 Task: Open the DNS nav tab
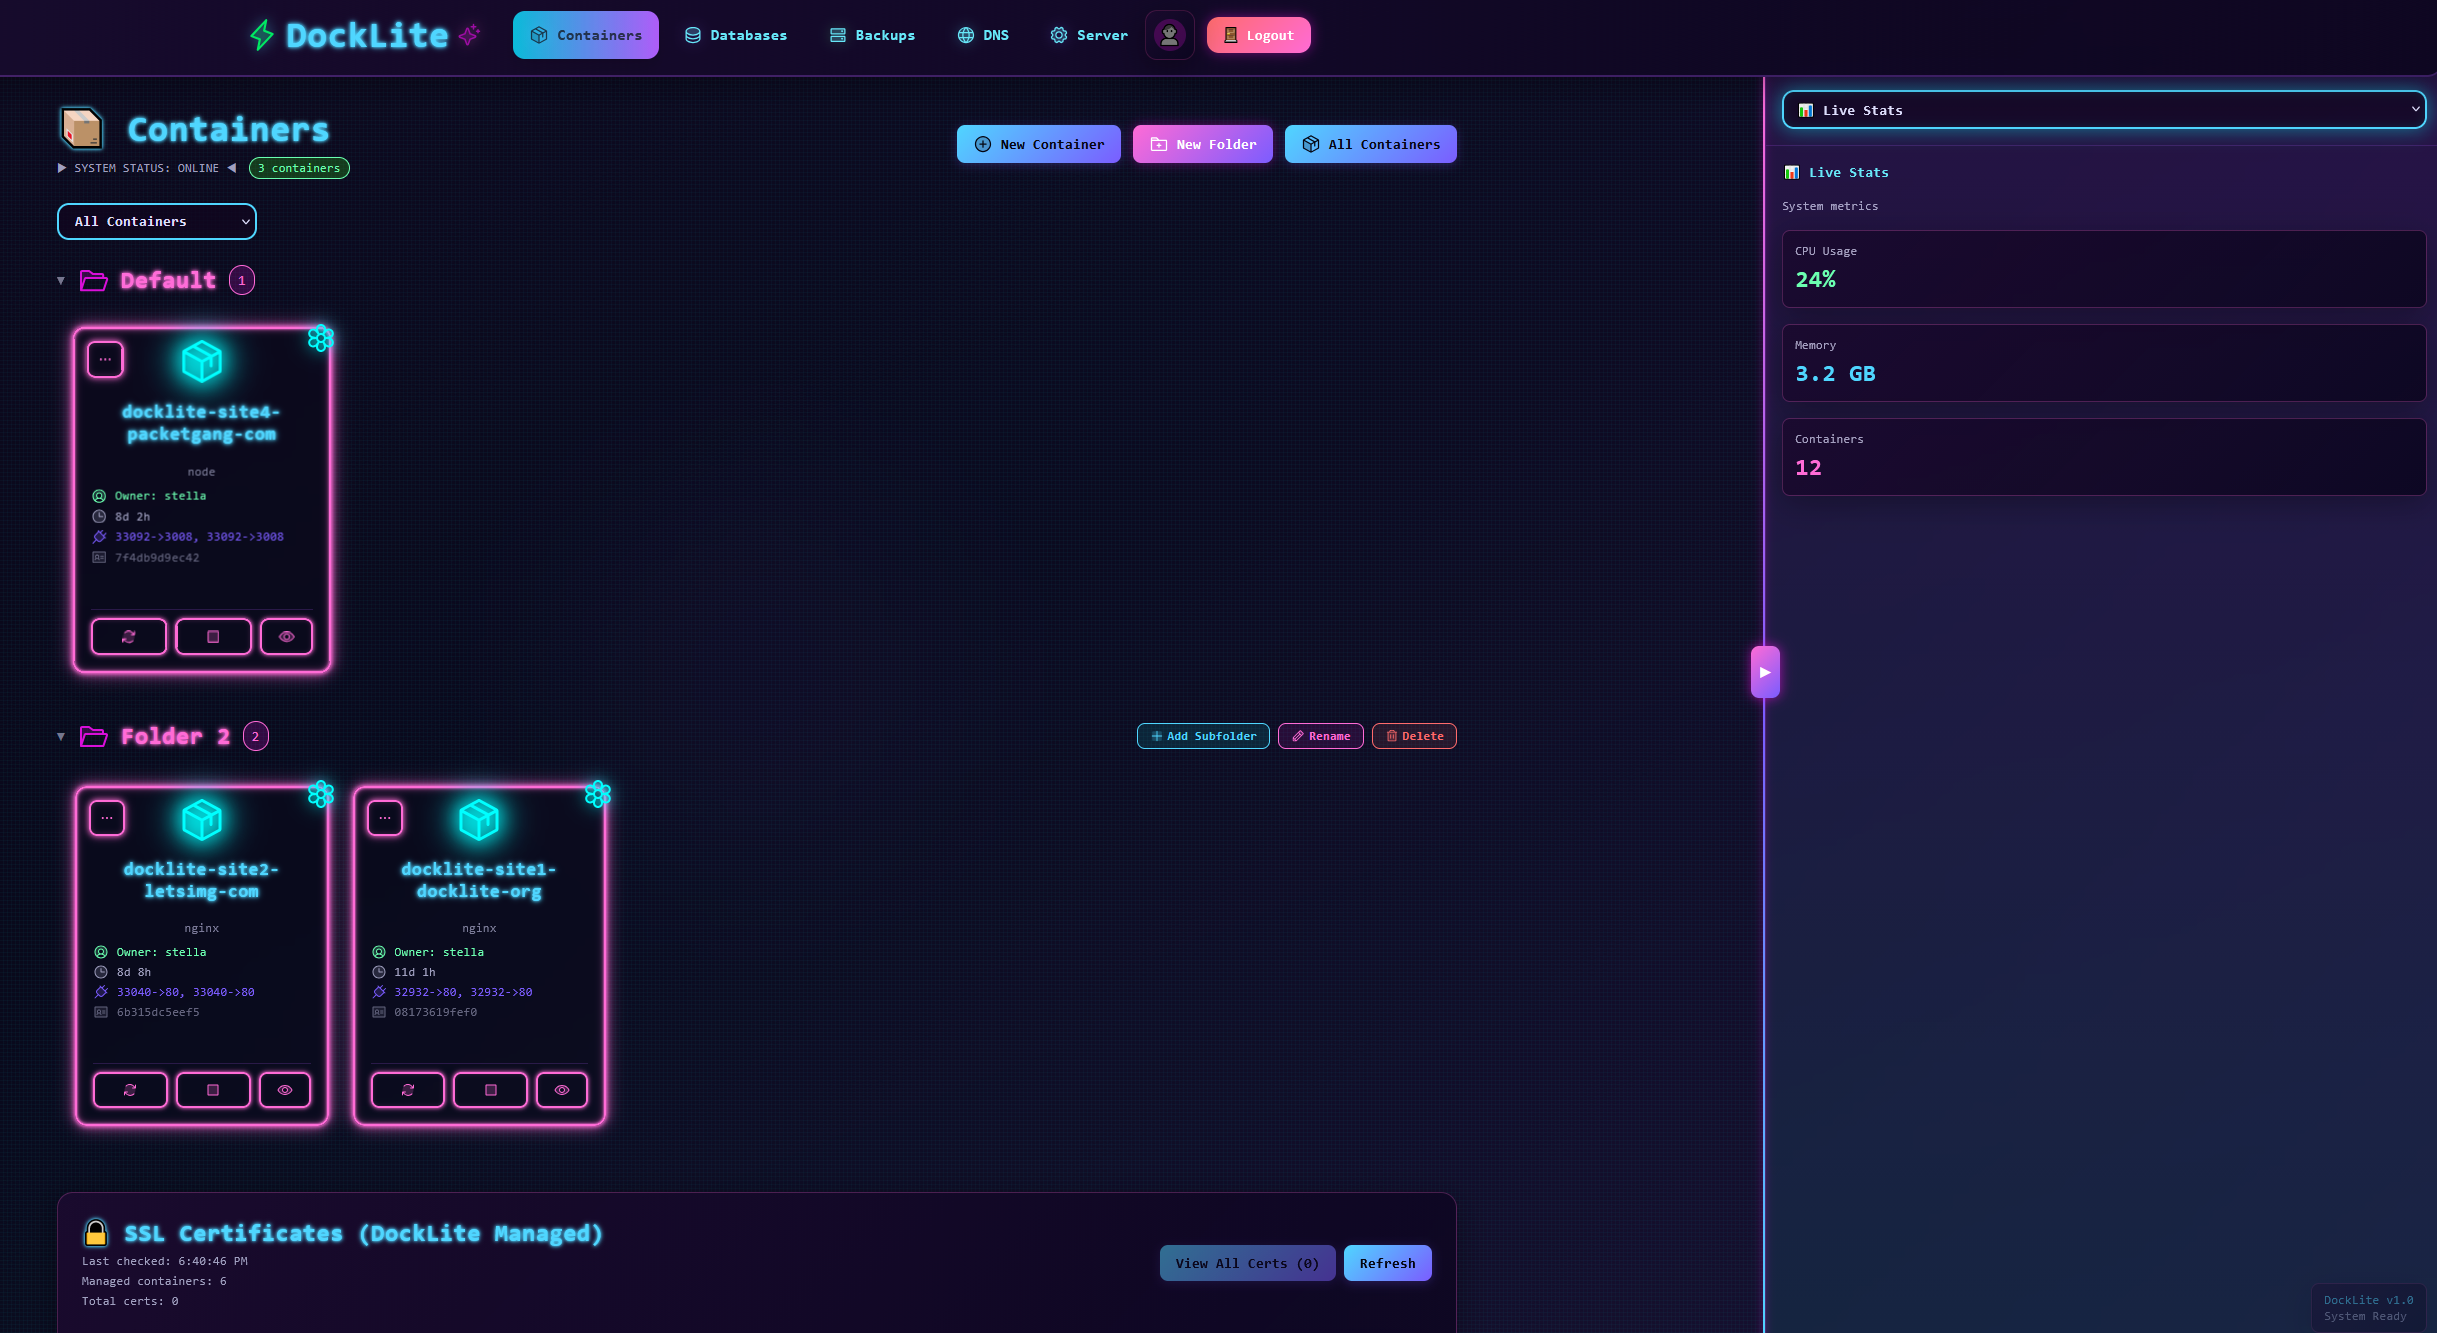pyautogui.click(x=983, y=35)
